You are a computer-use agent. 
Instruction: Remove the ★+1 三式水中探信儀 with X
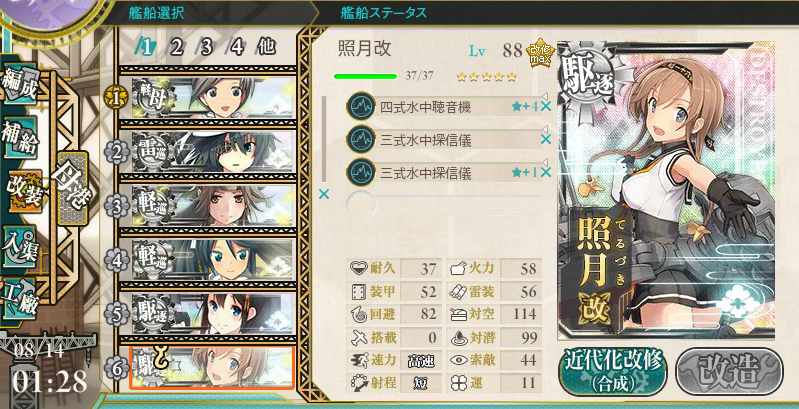546,172
